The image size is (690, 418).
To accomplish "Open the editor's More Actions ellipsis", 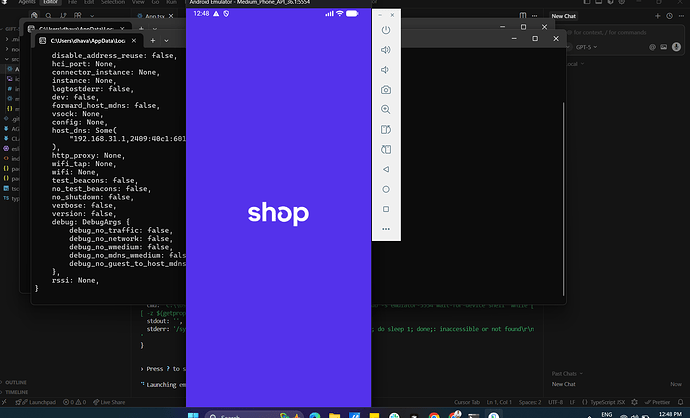I will (x=534, y=15).
